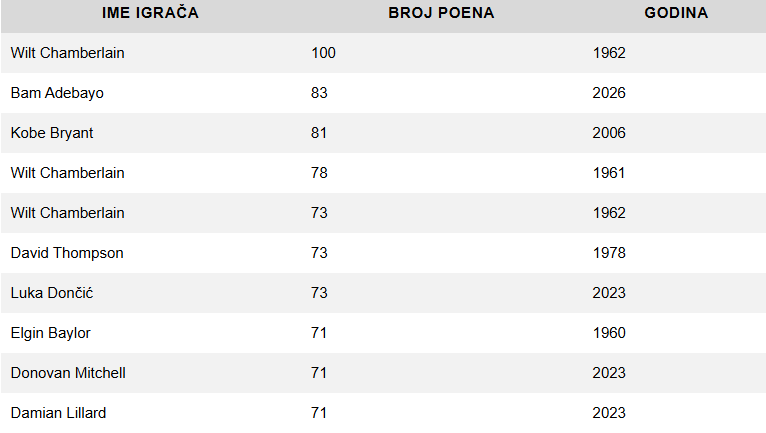Select the 81 points cell
Viewport: 766px width, 433px height.
pos(319,133)
